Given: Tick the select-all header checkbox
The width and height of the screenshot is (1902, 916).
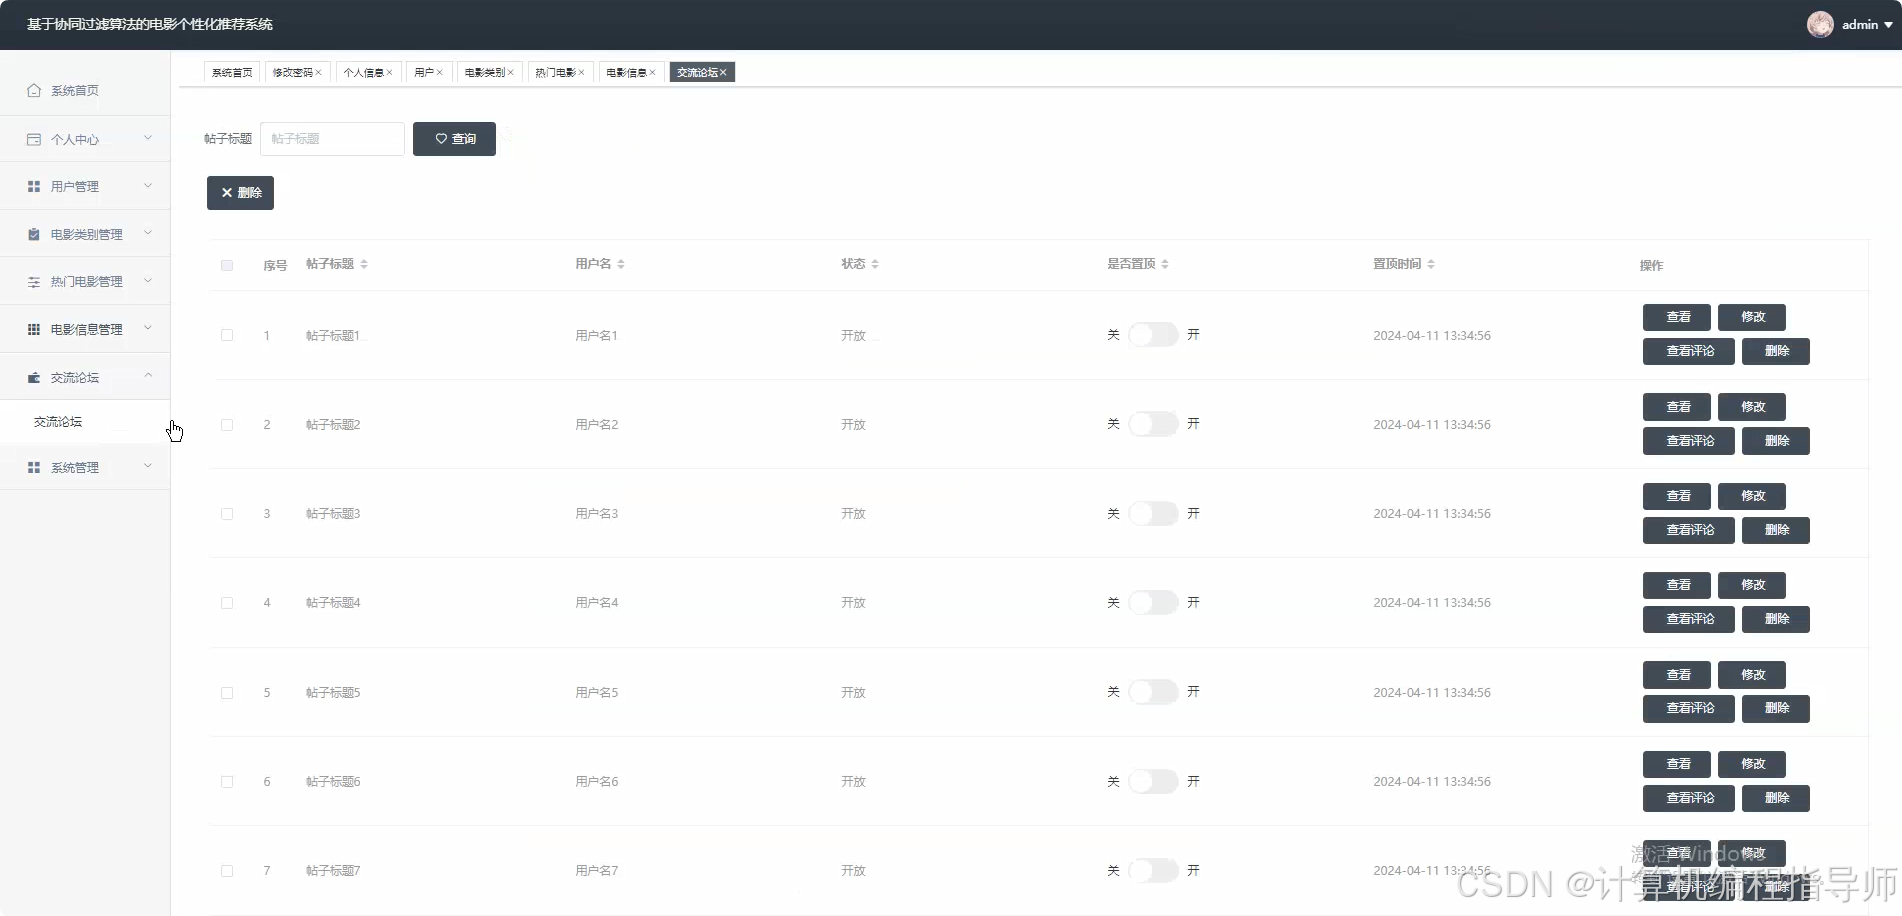Looking at the screenshot, I should point(227,265).
